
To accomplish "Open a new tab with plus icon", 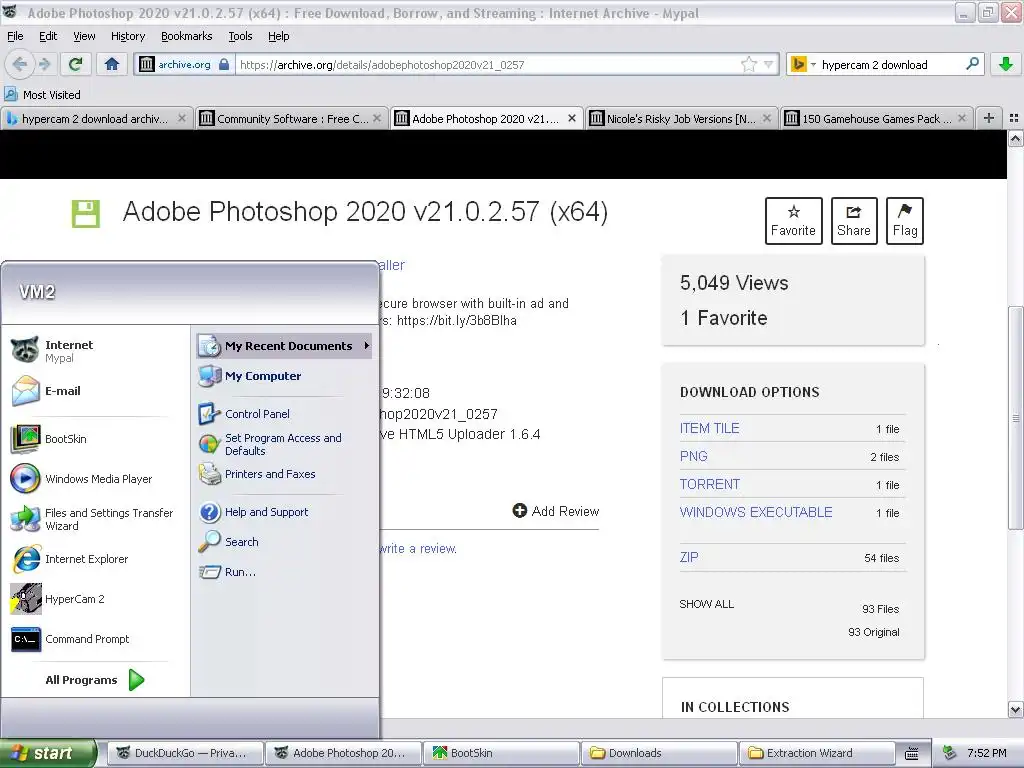I will point(989,118).
